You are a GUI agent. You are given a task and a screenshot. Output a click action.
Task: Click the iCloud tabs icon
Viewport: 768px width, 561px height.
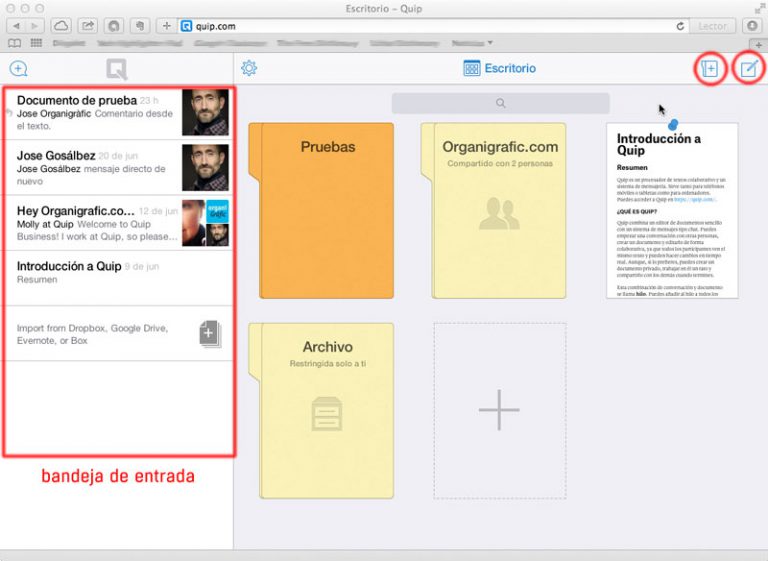tap(61, 26)
